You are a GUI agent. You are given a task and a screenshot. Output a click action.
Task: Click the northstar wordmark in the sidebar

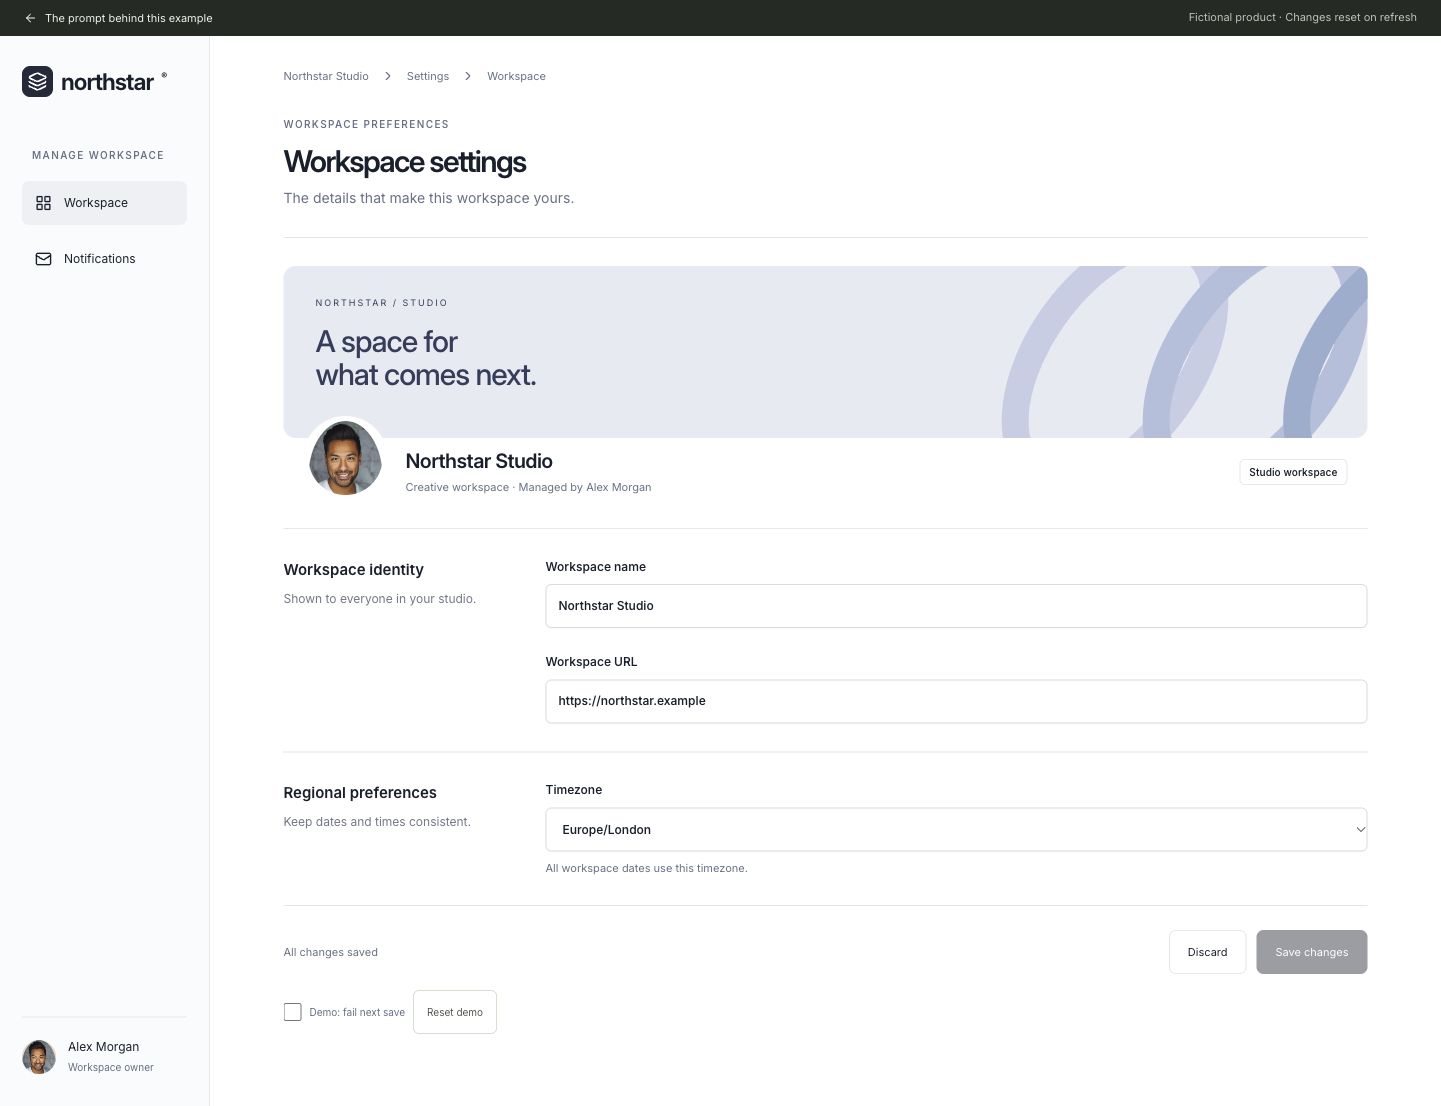(108, 82)
